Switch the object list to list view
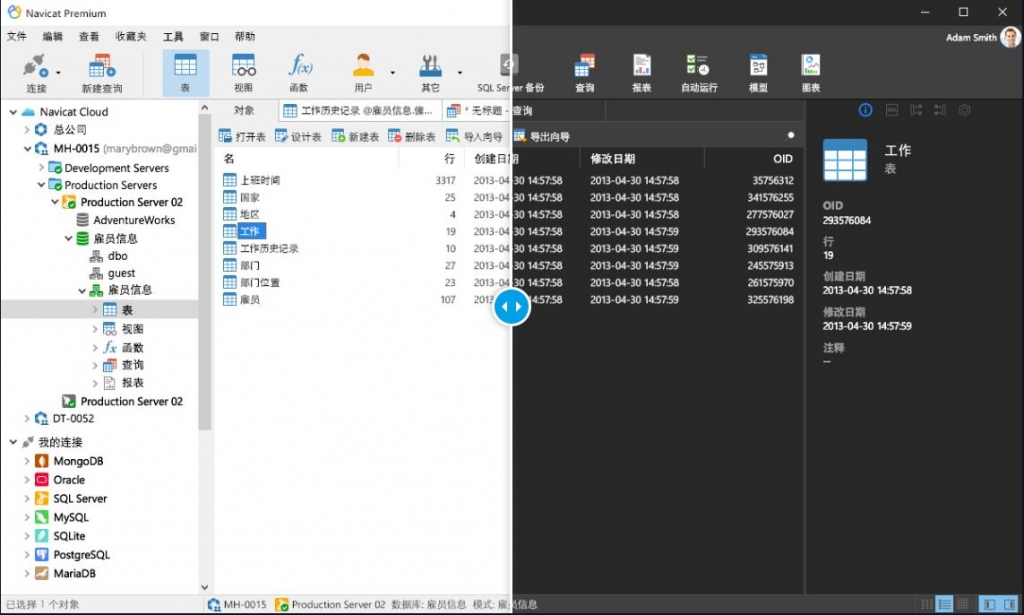Screen dimensions: 1024x615 927,604
